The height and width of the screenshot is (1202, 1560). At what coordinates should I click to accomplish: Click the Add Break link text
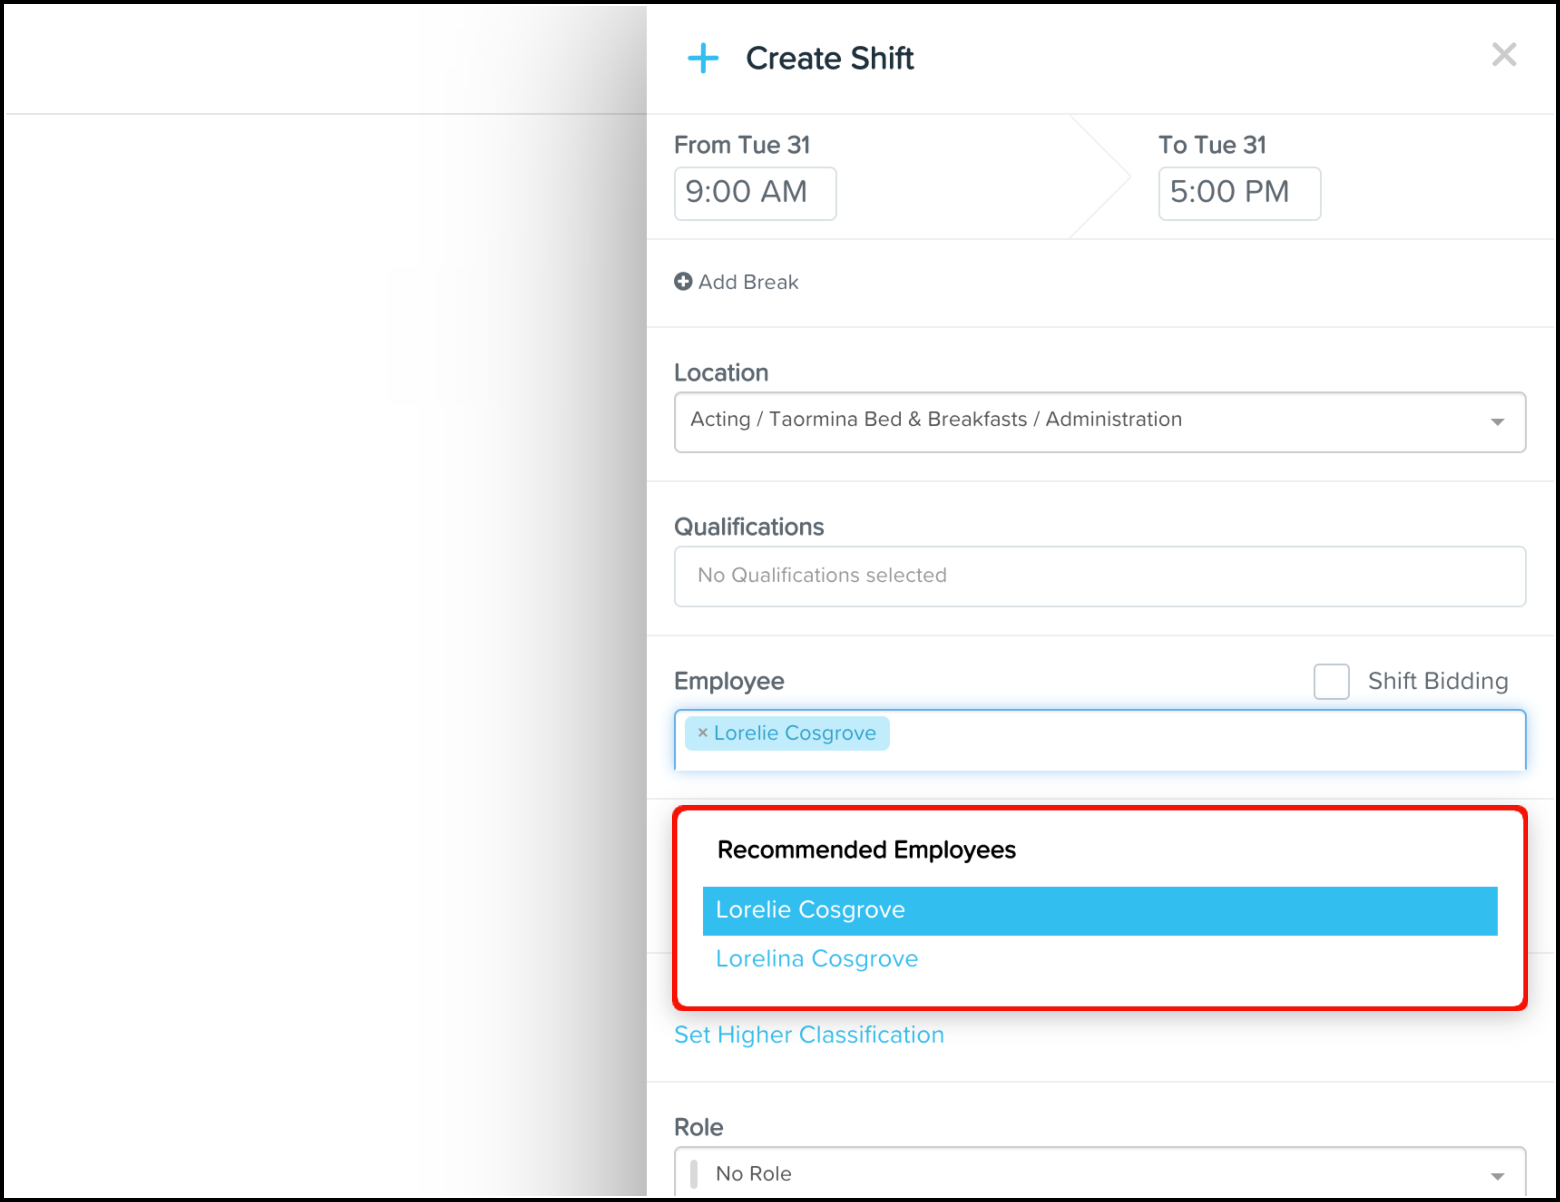click(749, 282)
